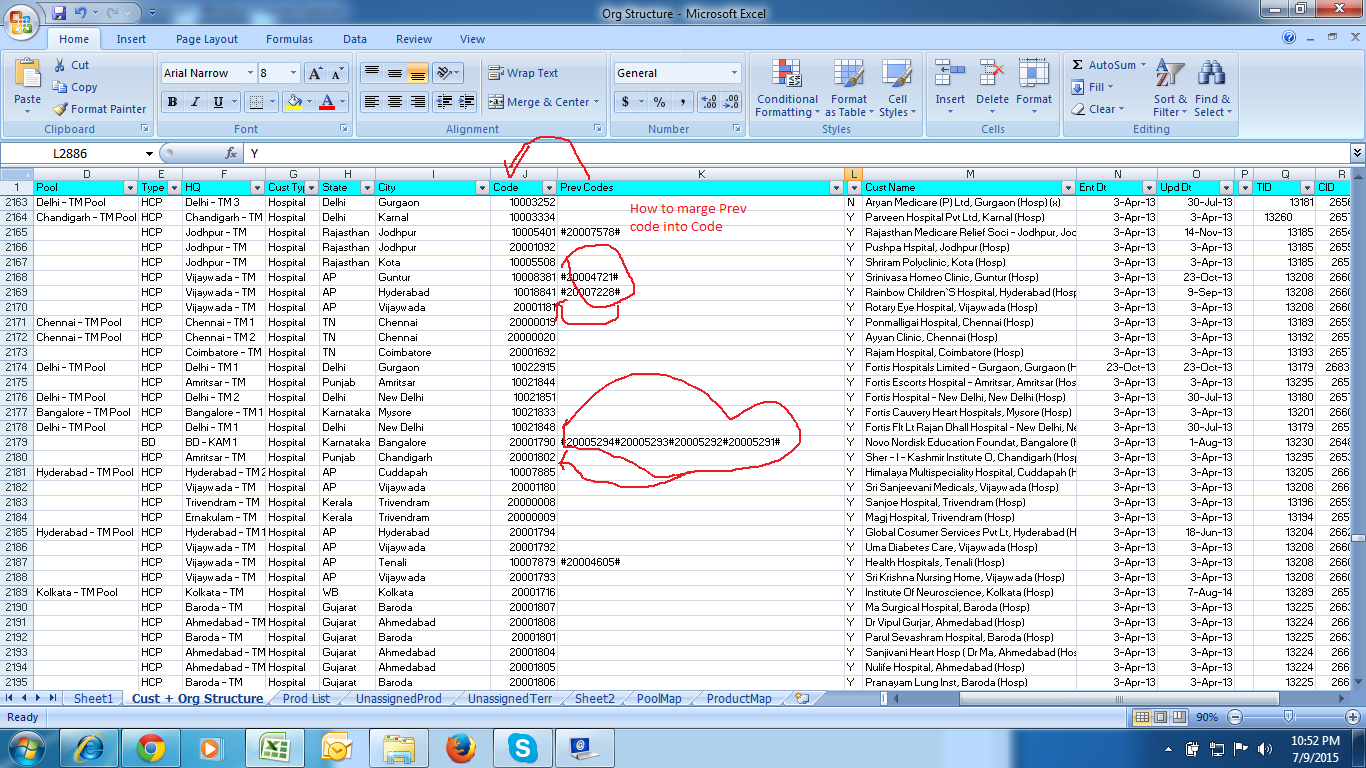The height and width of the screenshot is (768, 1366).
Task: Copy the selected cells
Action: 75,87
